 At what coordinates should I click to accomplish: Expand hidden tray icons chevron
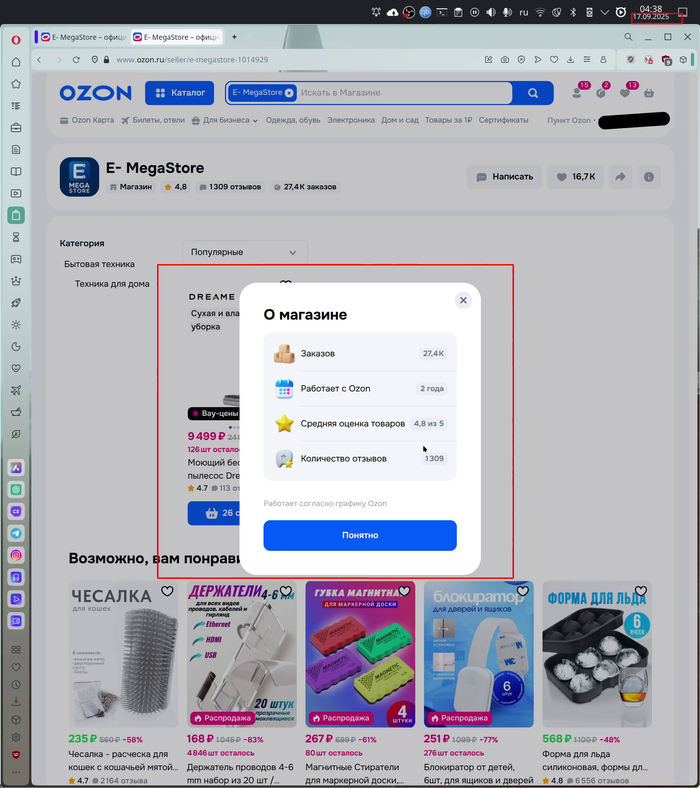pyautogui.click(x=605, y=13)
